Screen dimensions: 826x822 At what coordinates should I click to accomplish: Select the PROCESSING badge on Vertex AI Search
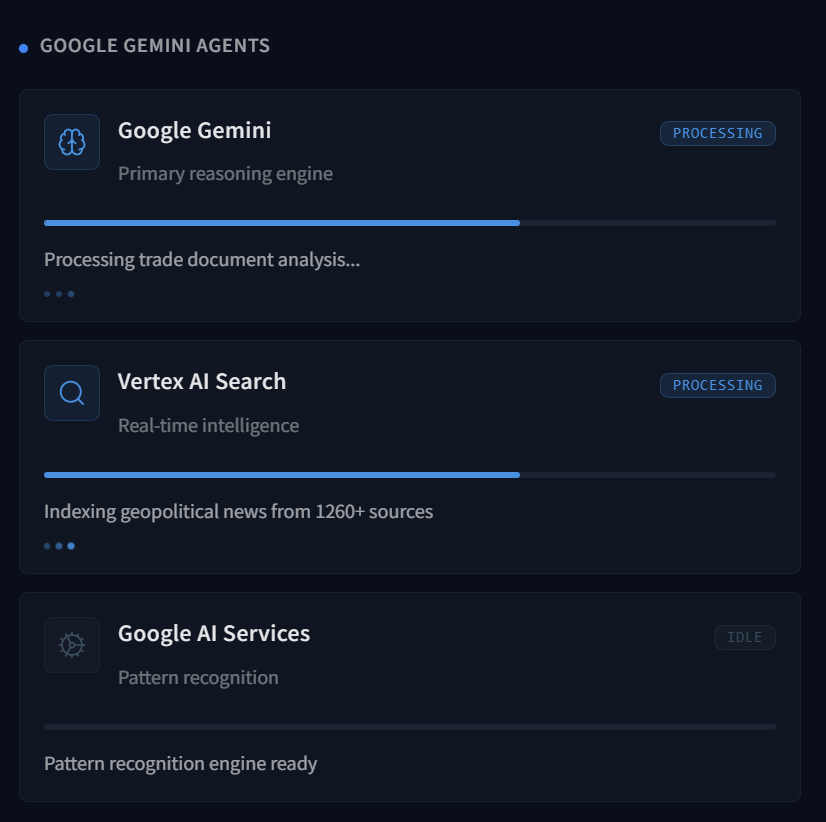717,385
